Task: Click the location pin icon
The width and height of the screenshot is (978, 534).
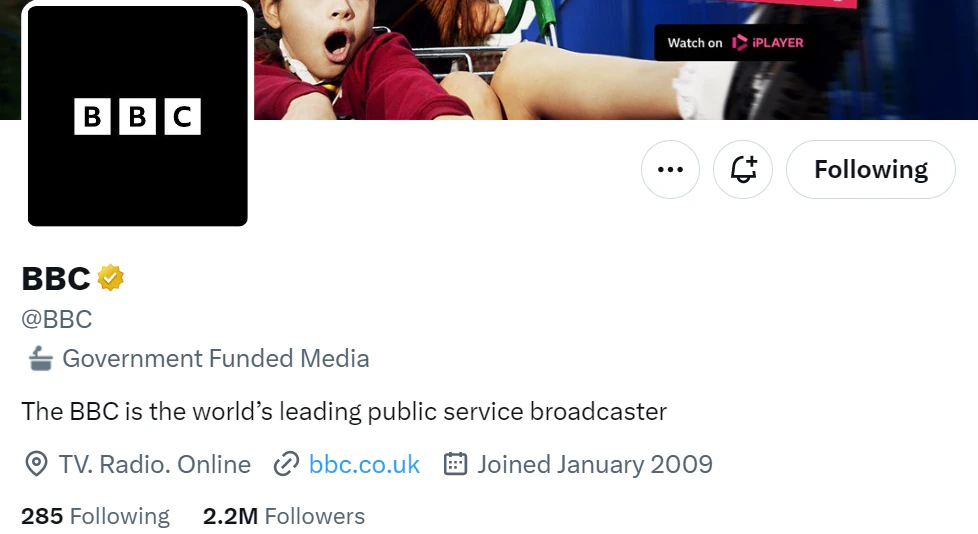Action: [x=36, y=464]
